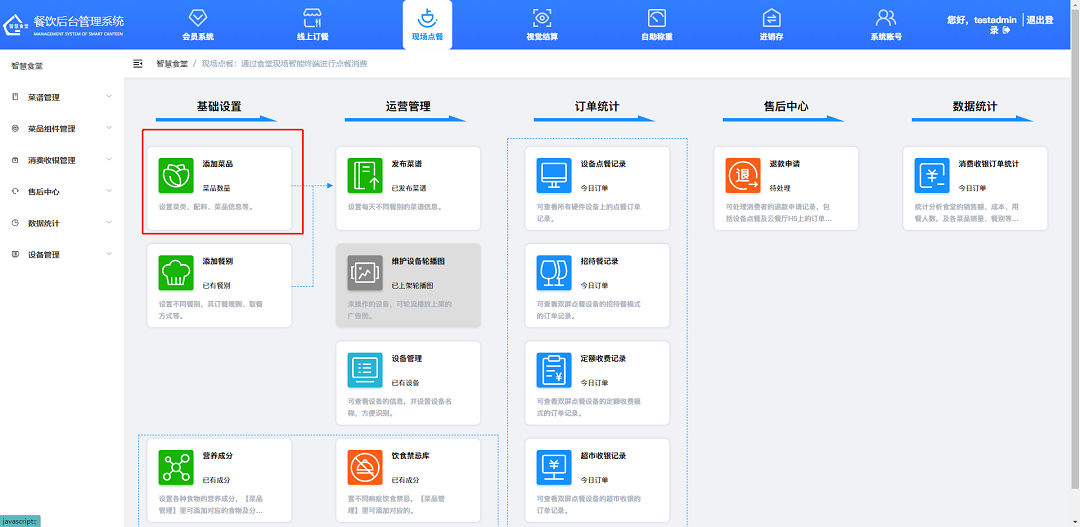Click the 发布菜谱 publish menu icon
The height and width of the screenshot is (527, 1080).
365,175
